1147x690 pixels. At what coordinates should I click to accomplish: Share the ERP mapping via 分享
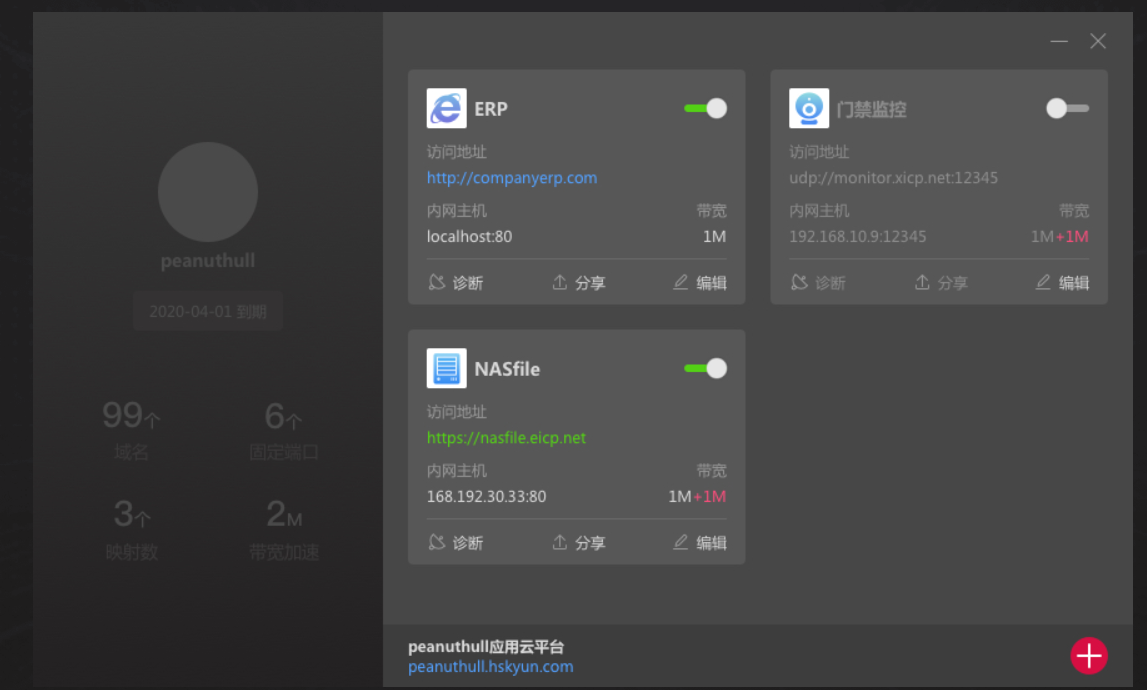tap(579, 283)
